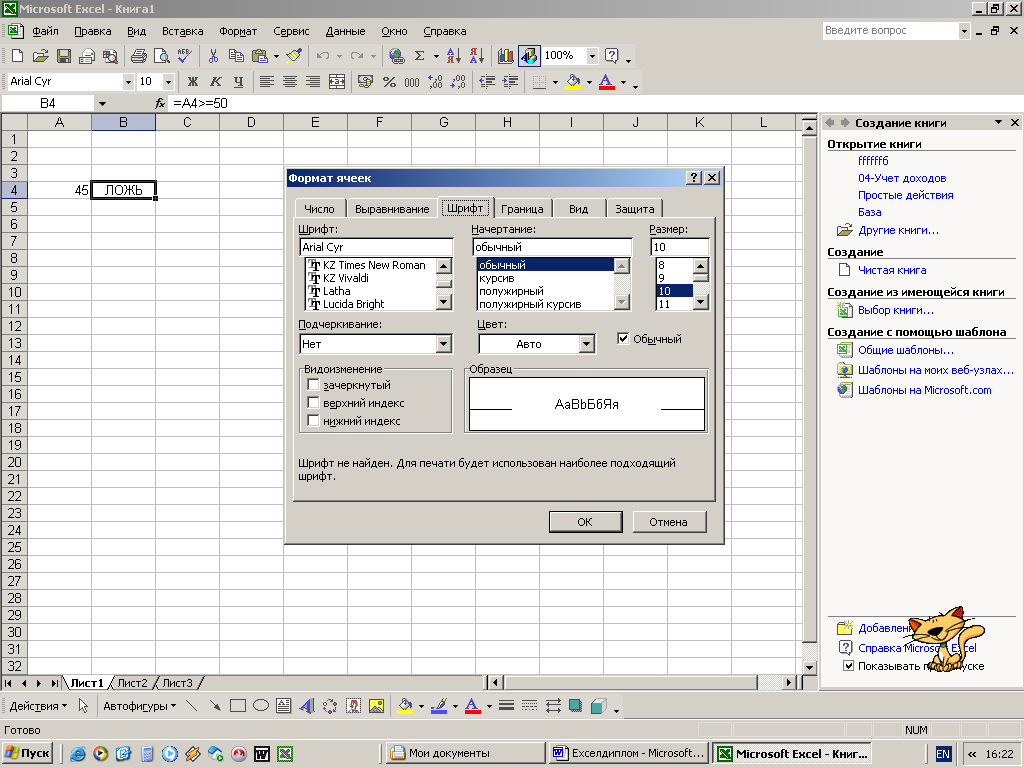Switch to the Граница tab

pyautogui.click(x=522, y=208)
